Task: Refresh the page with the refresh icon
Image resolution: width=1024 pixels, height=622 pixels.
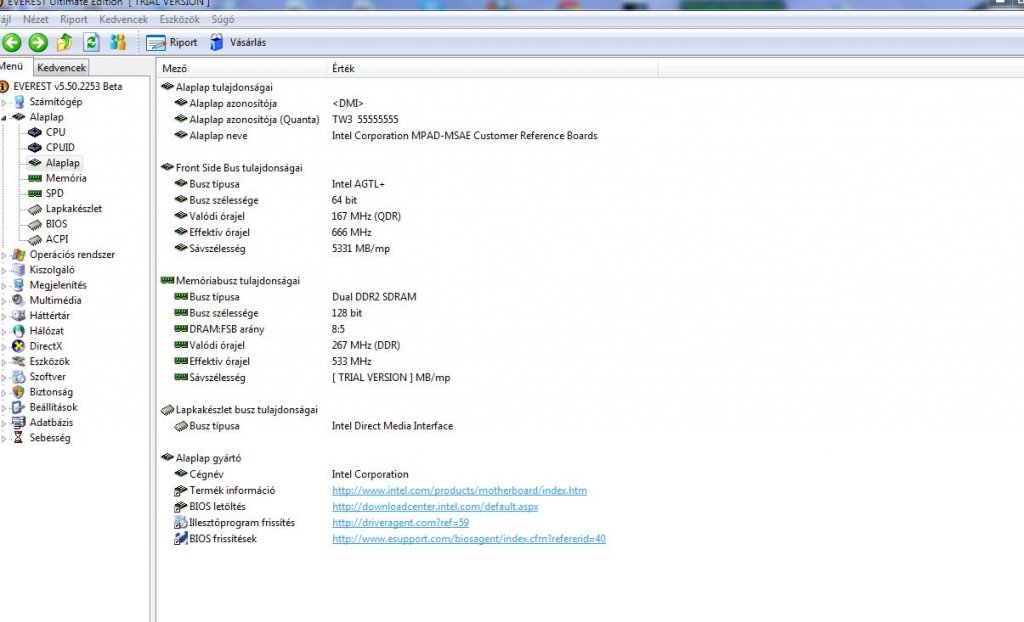Action: 91,42
